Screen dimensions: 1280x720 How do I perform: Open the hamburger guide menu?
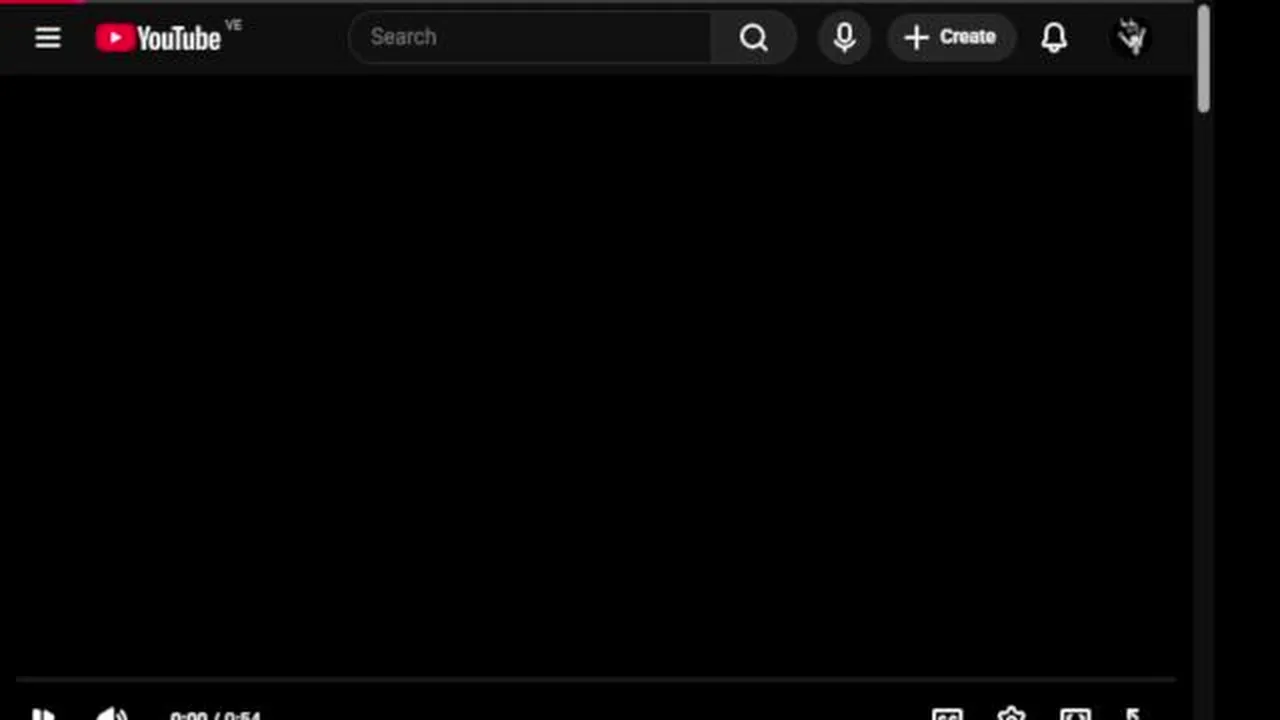tap(47, 38)
